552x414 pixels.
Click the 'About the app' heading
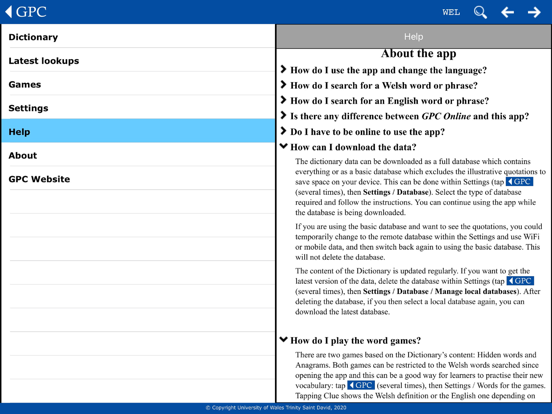tap(418, 54)
